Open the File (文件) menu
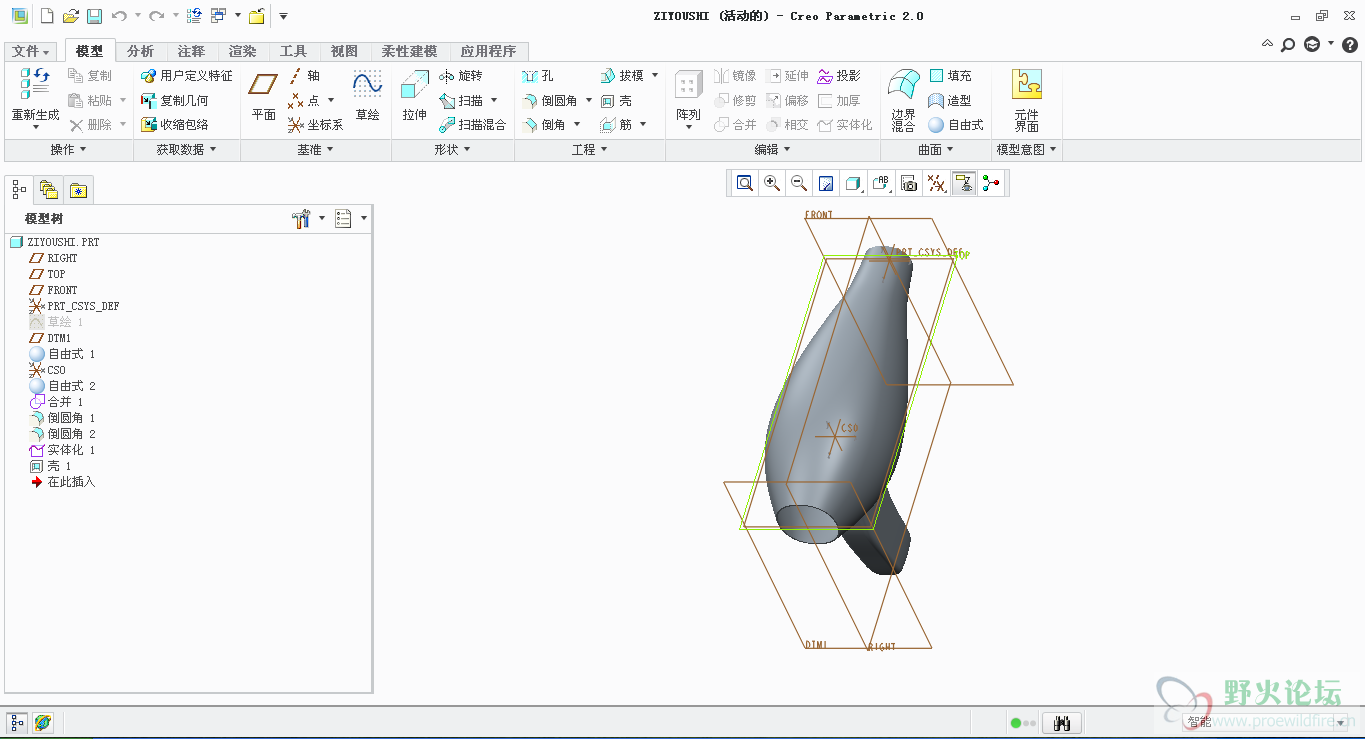Image resolution: width=1365 pixels, height=739 pixels. coord(32,51)
